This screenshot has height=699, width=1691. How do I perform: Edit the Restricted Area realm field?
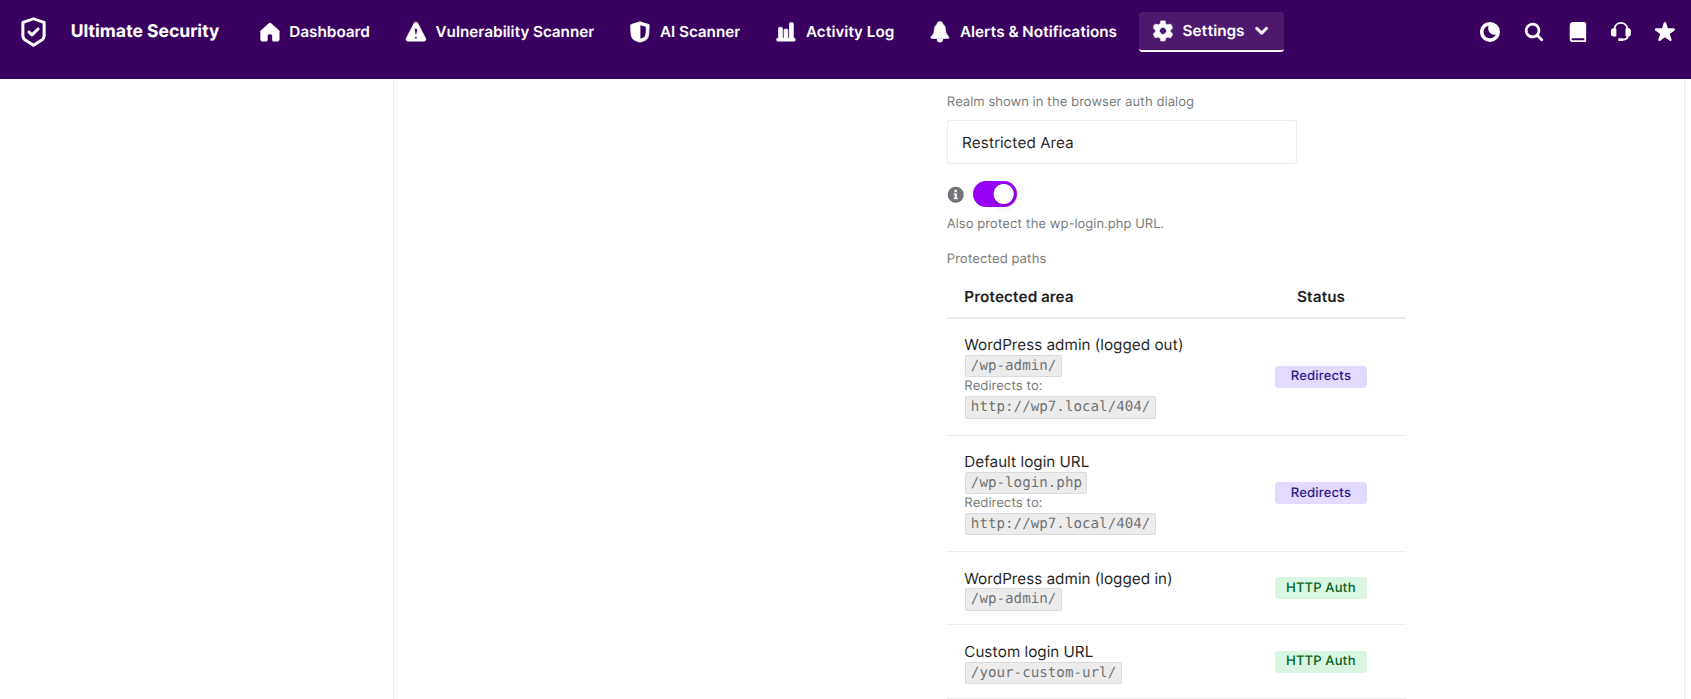[x=1122, y=143]
